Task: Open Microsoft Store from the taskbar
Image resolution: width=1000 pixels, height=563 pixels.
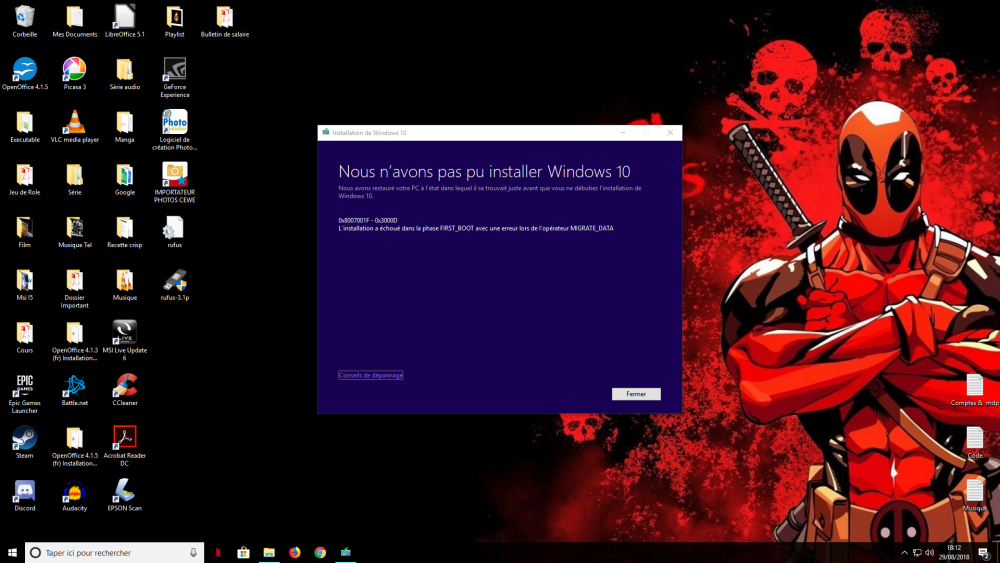Action: (x=244, y=553)
